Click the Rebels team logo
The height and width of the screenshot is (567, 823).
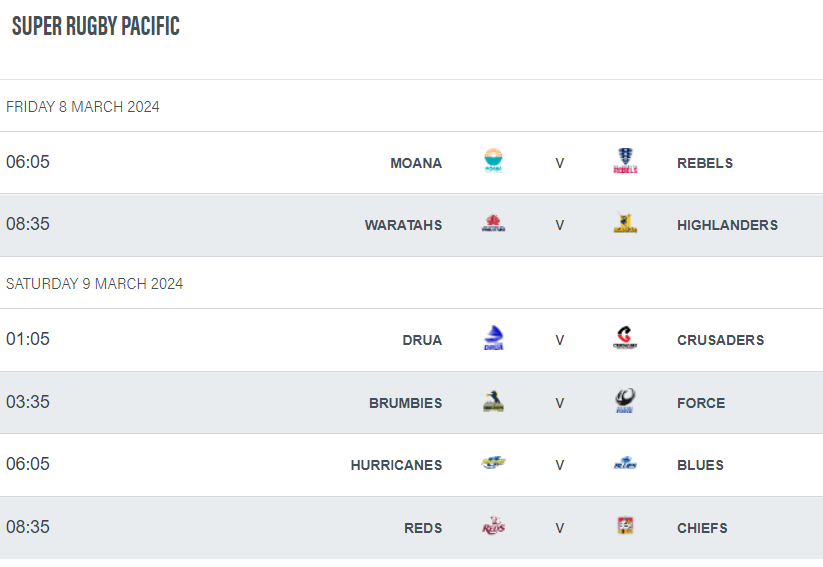tap(625, 161)
